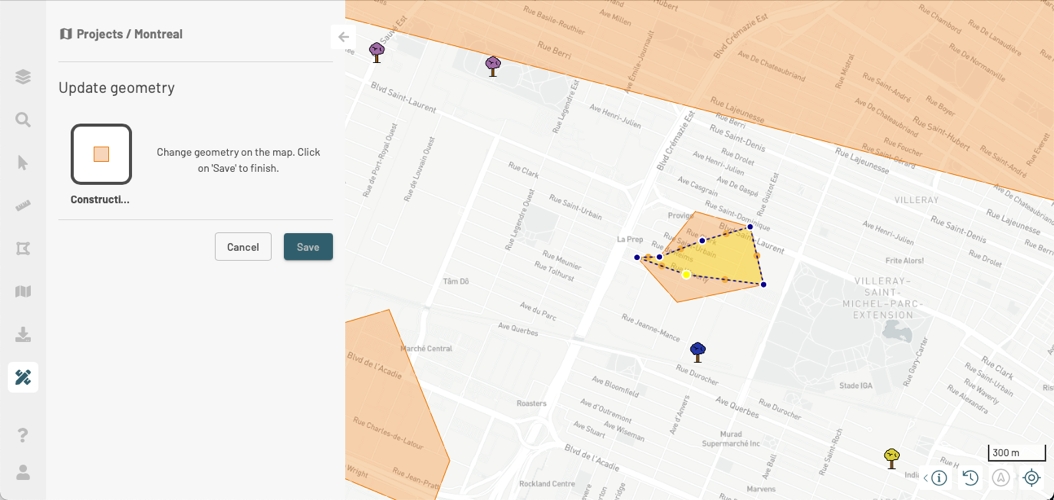Open the Projects map icon in sidebar
Image resolution: width=1054 pixels, height=500 pixels.
click(x=23, y=291)
